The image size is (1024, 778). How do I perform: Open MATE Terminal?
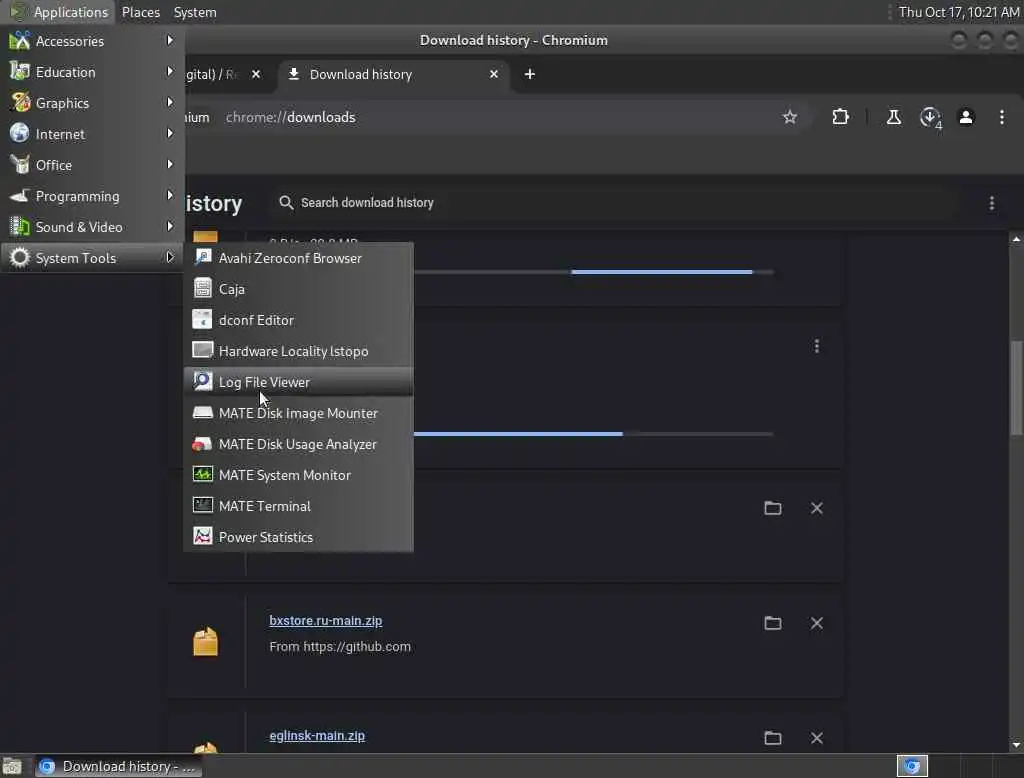(298, 506)
